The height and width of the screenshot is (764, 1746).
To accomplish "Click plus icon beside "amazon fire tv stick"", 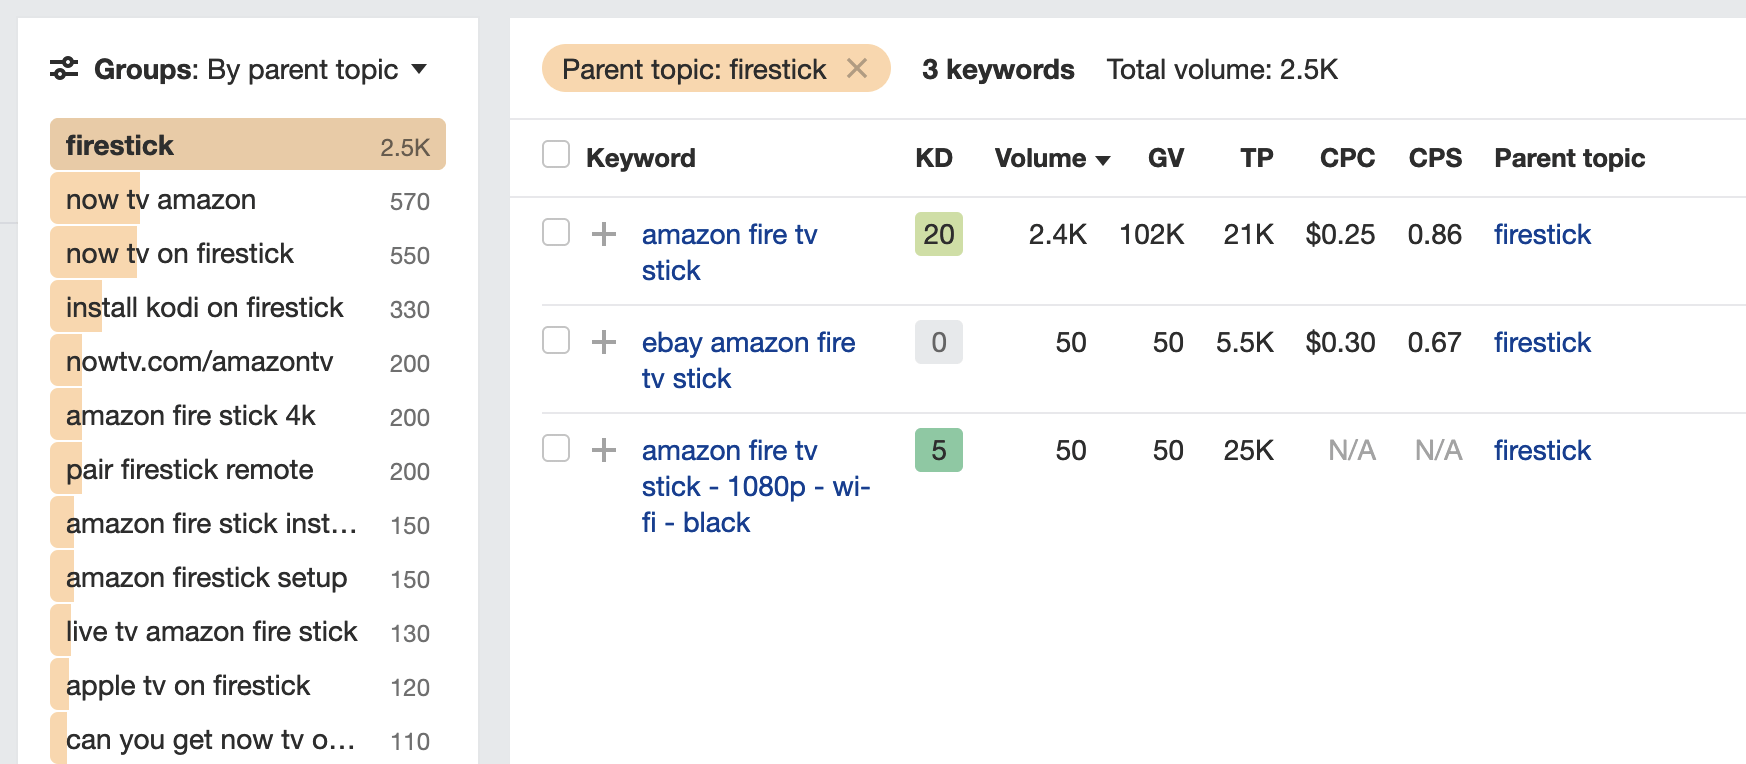I will (x=604, y=234).
